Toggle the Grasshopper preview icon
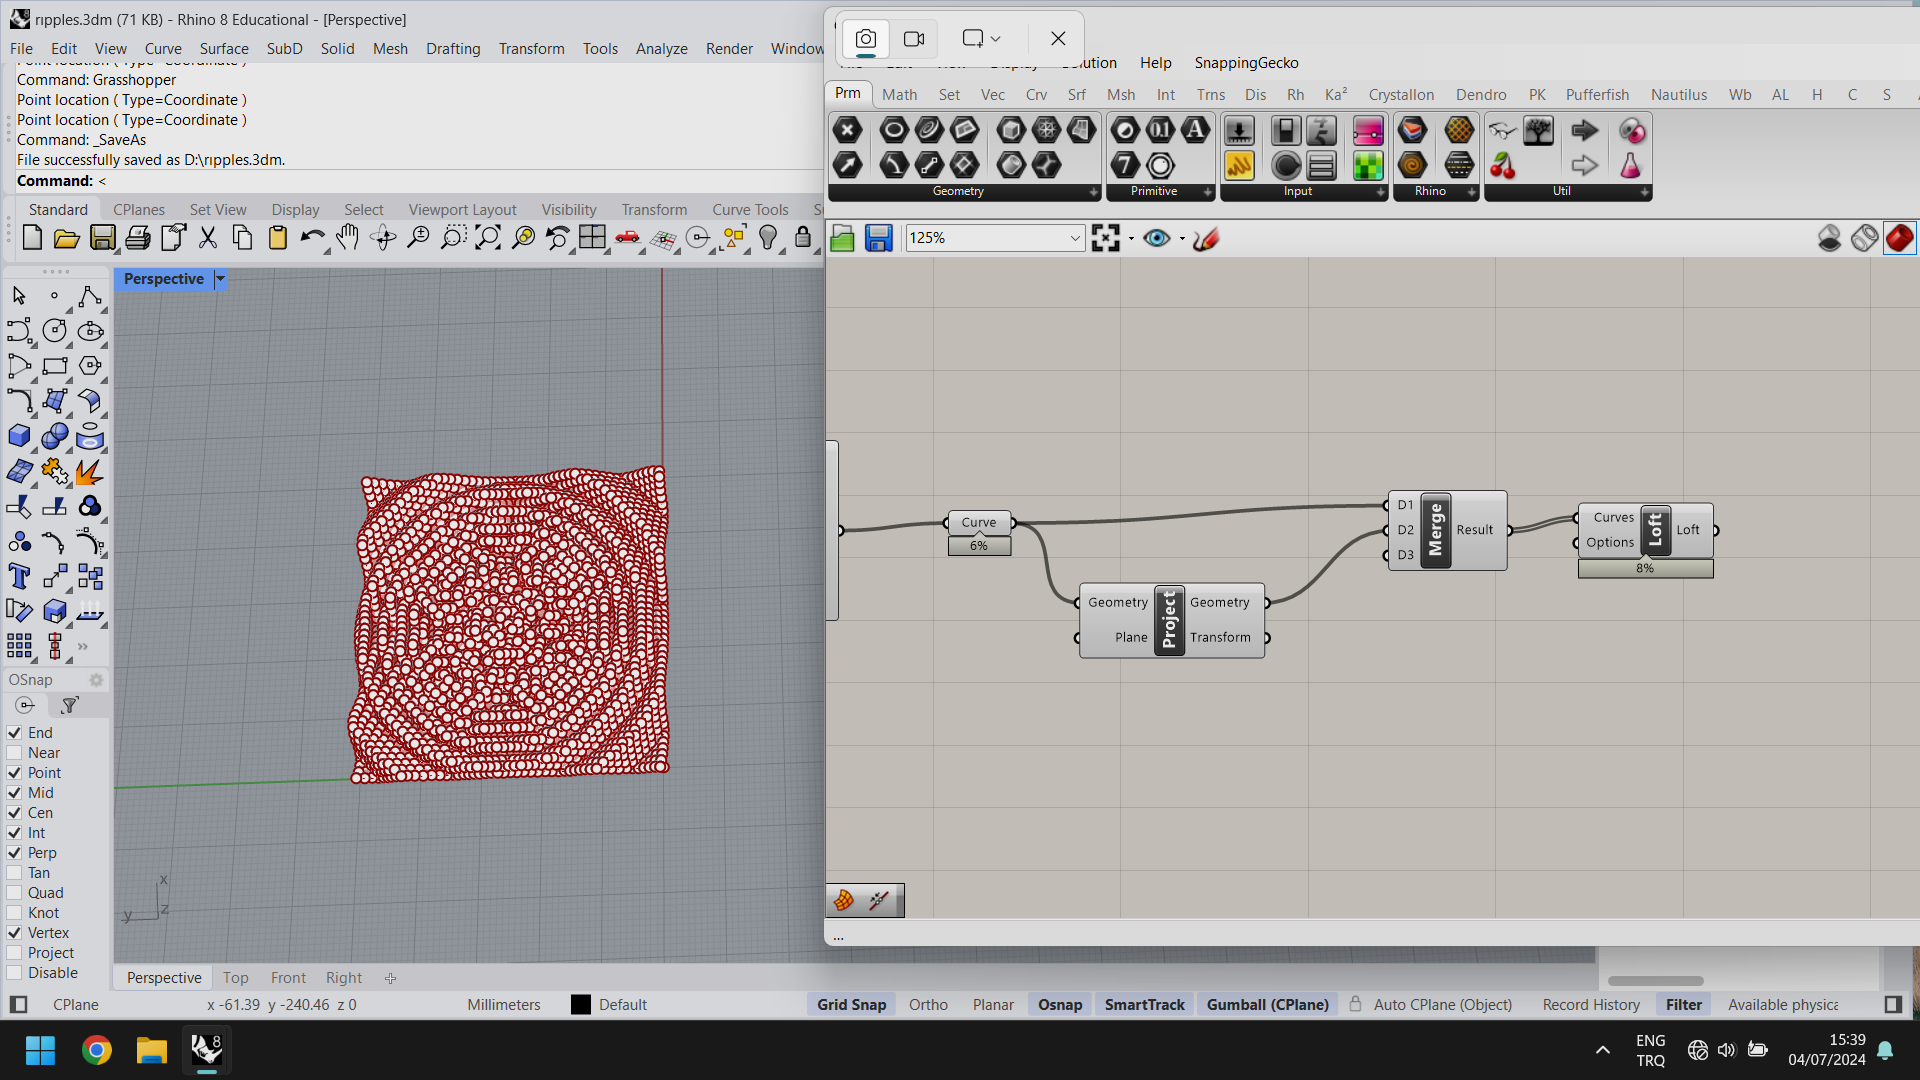This screenshot has width=1920, height=1080. point(1155,237)
